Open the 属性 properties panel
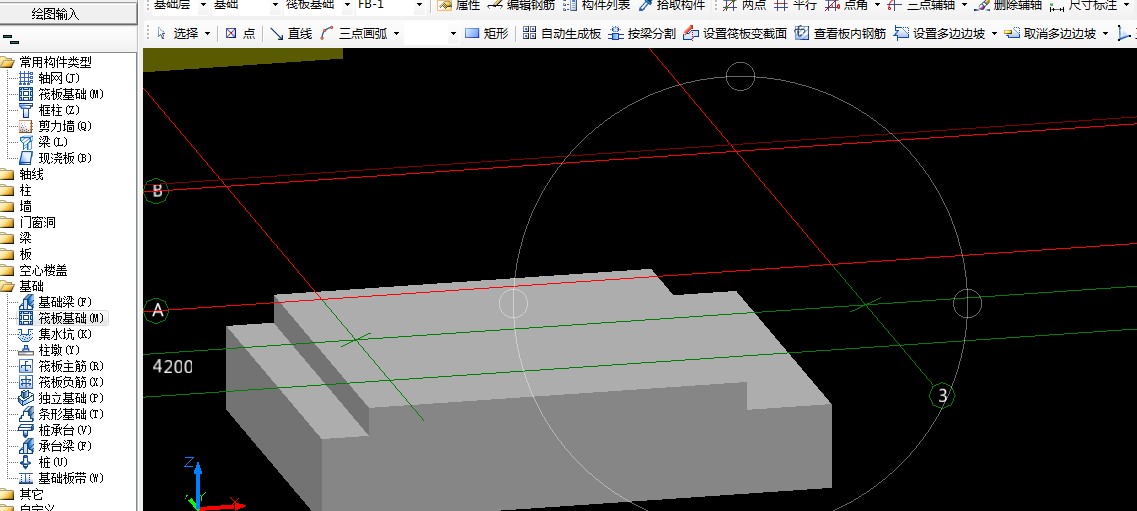 pyautogui.click(x=458, y=5)
